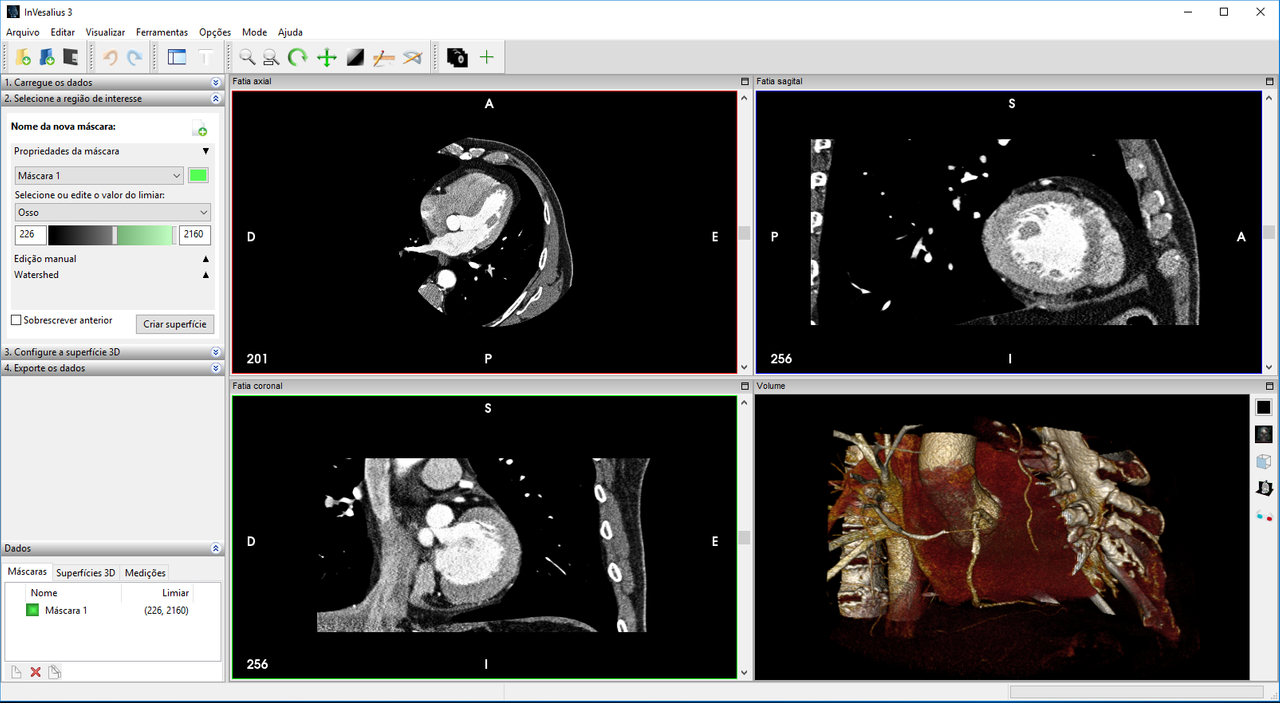Viewport: 1280px width, 703px height.
Task: Switch to the Superfícies 3D tab
Action: tap(86, 573)
